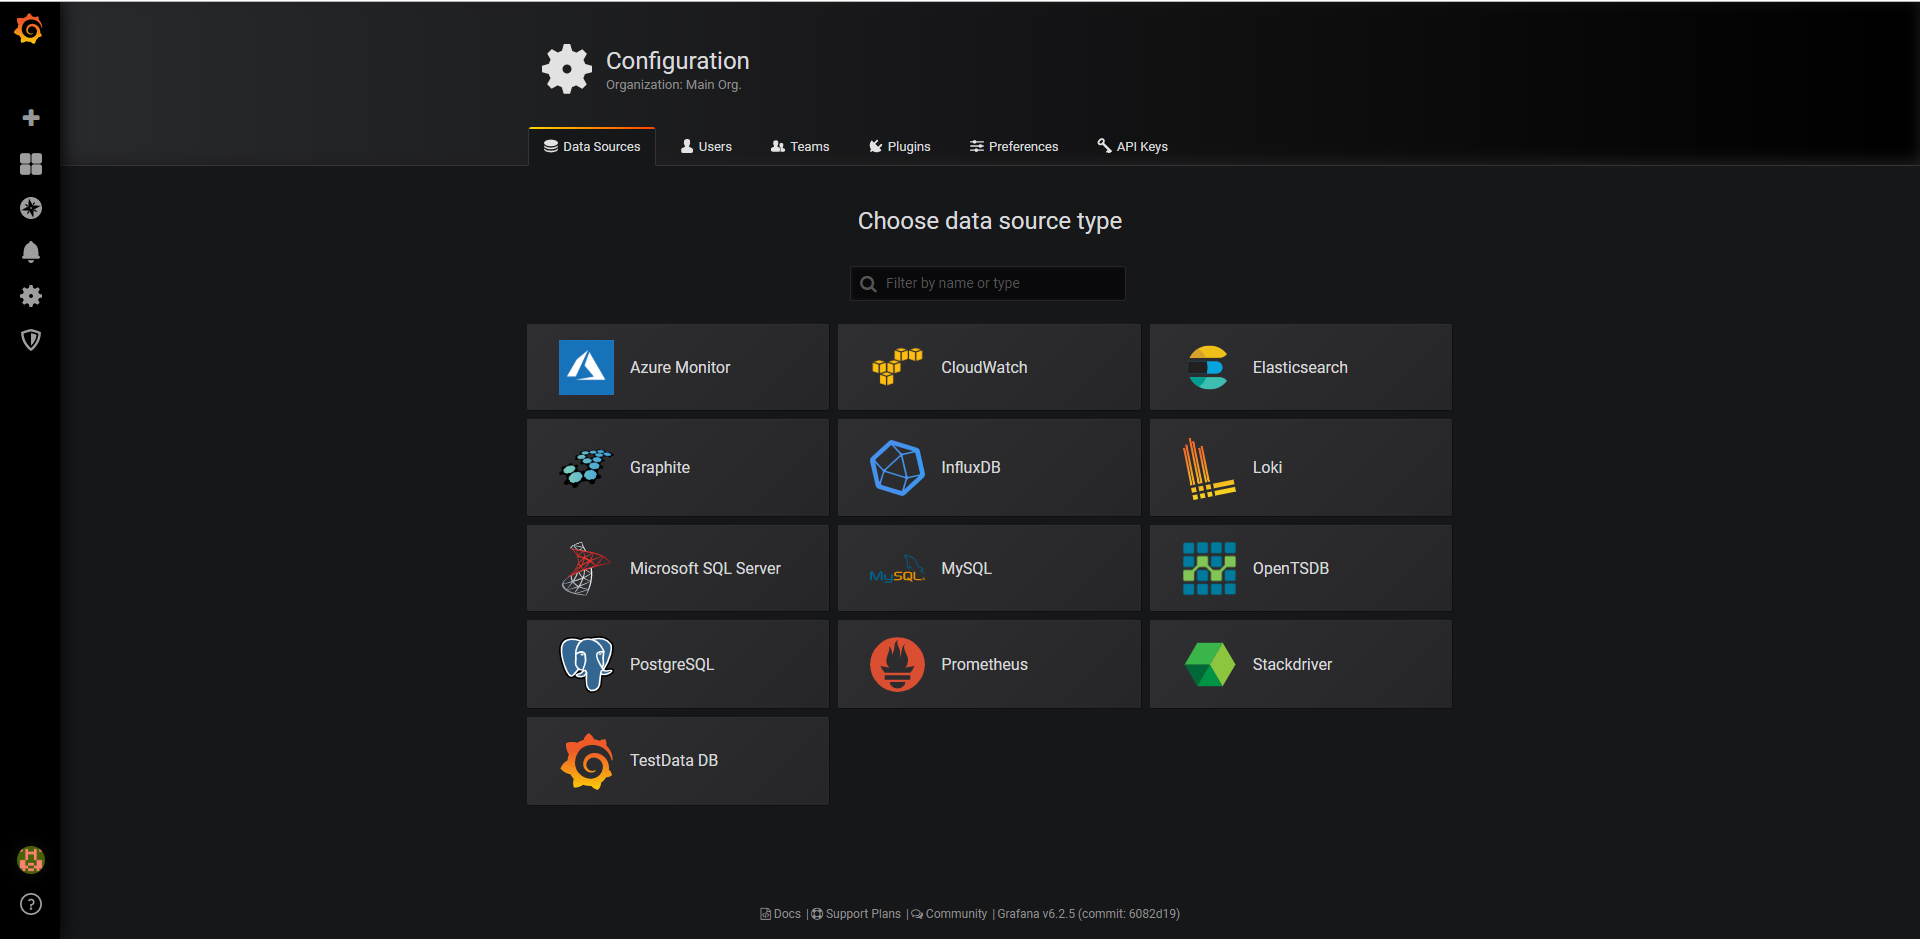1920x939 pixels.
Task: Switch to the Users tab
Action: click(x=706, y=146)
